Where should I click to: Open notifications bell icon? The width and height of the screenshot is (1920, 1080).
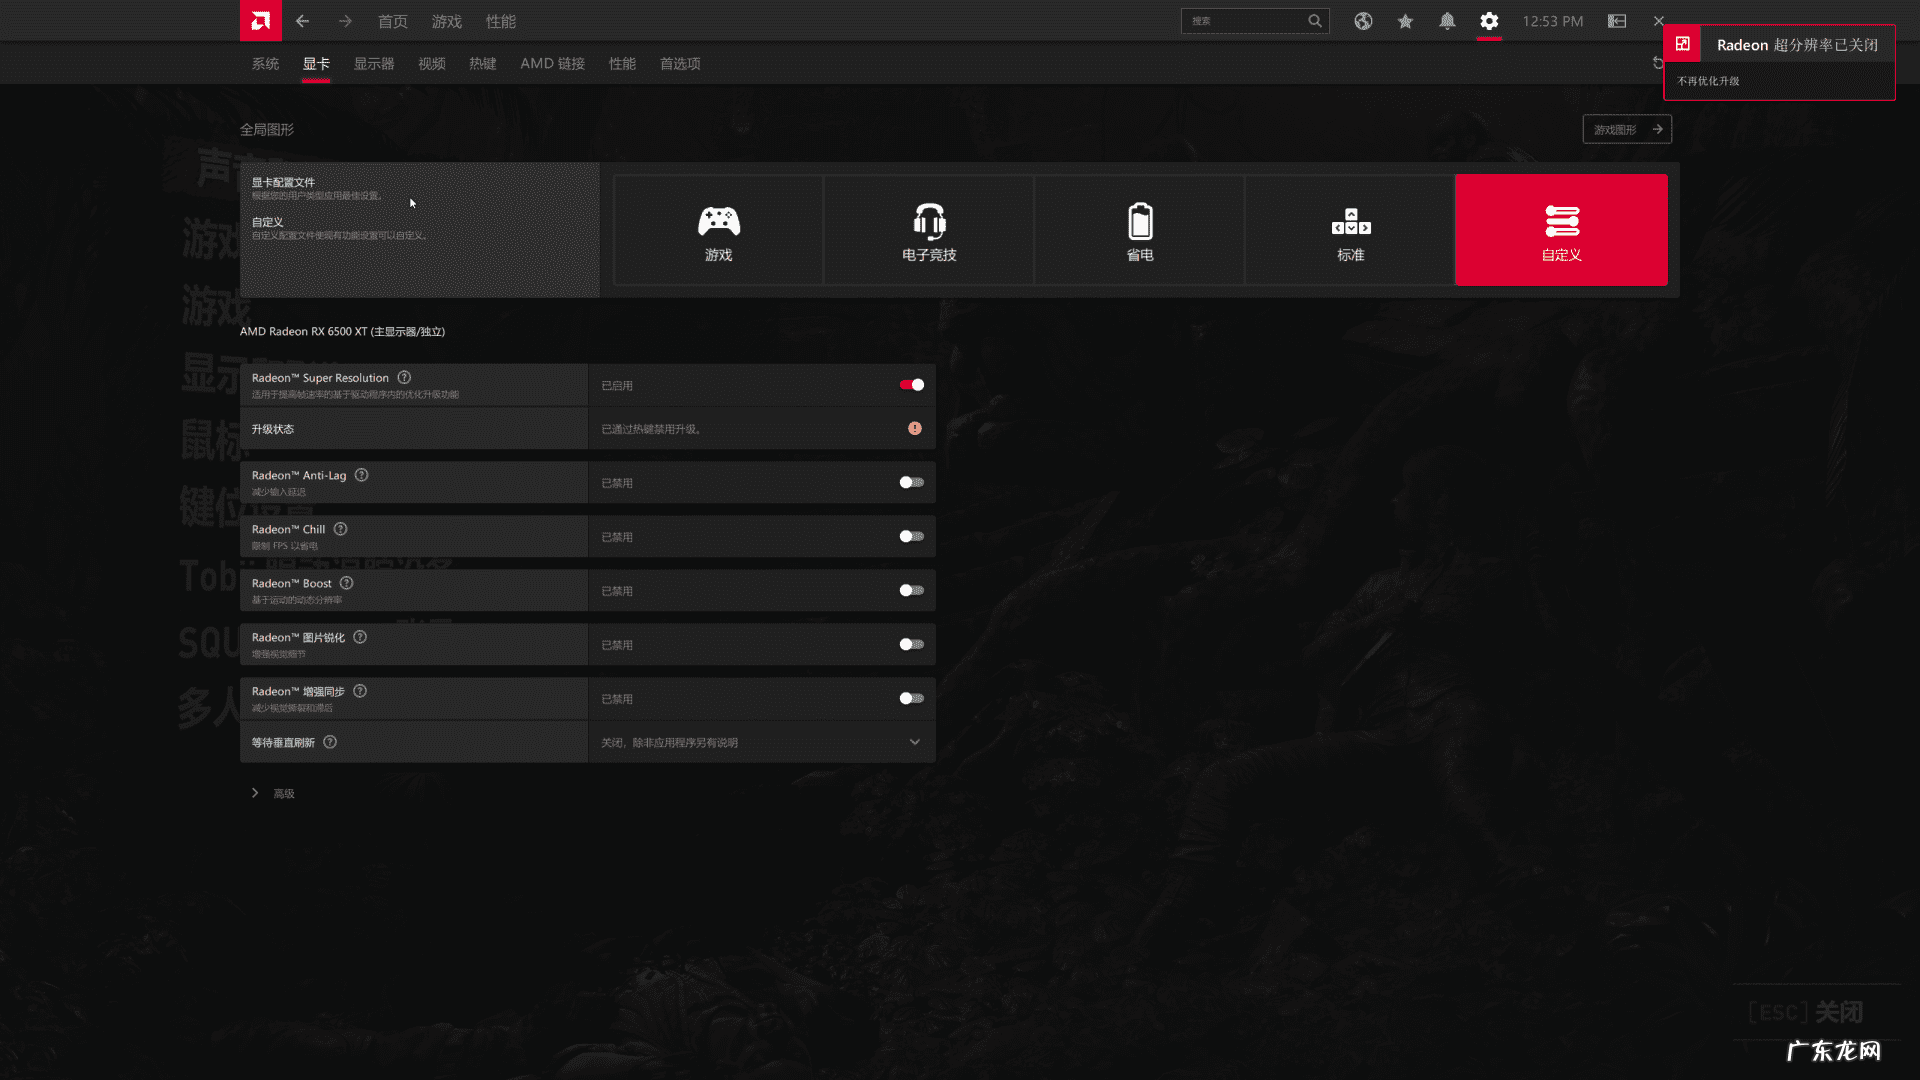1447,21
